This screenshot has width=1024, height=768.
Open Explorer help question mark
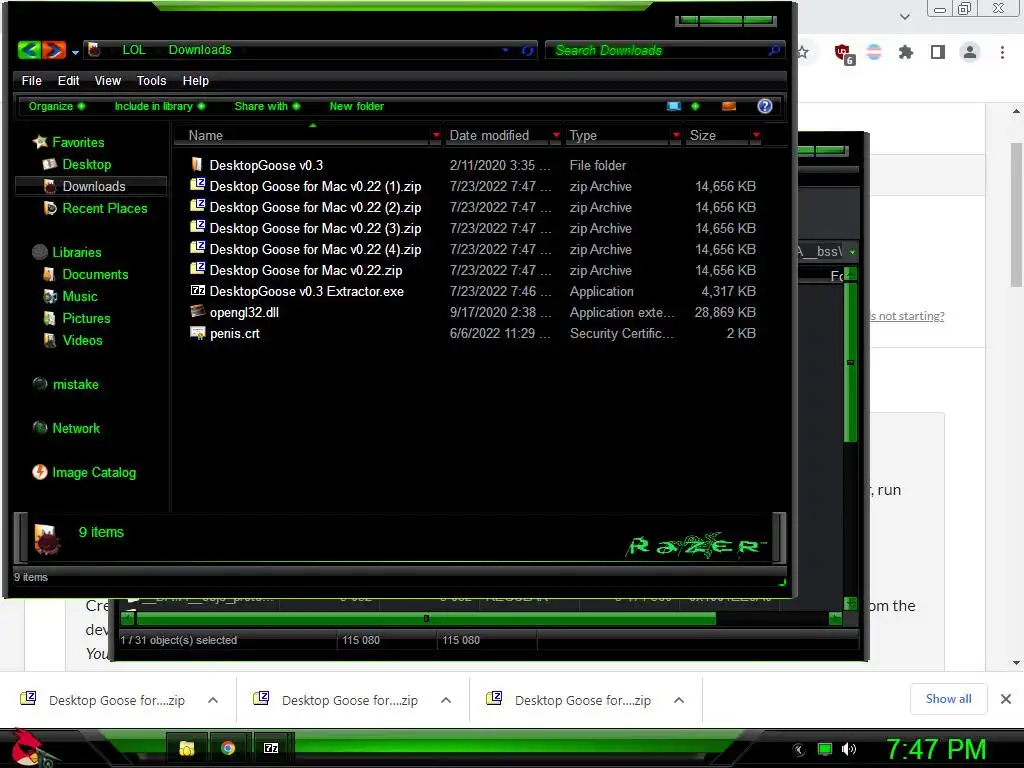pos(765,106)
